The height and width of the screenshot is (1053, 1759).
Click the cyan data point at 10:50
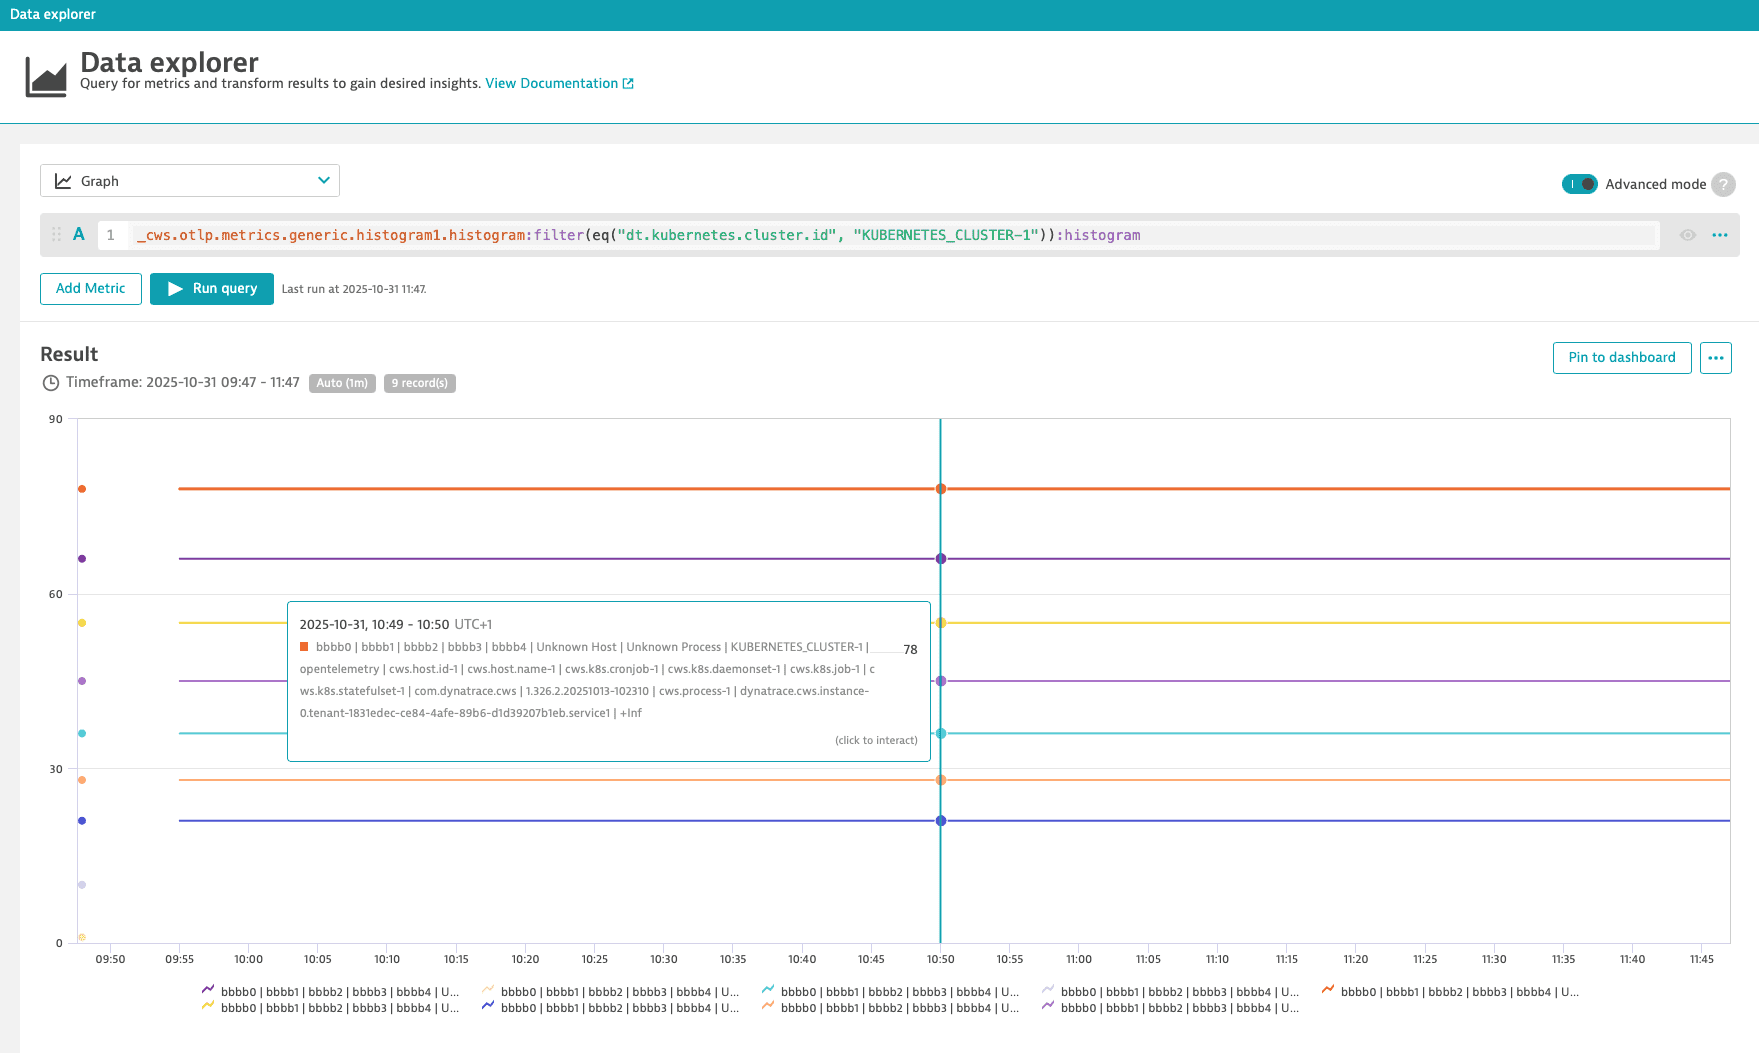tap(941, 734)
